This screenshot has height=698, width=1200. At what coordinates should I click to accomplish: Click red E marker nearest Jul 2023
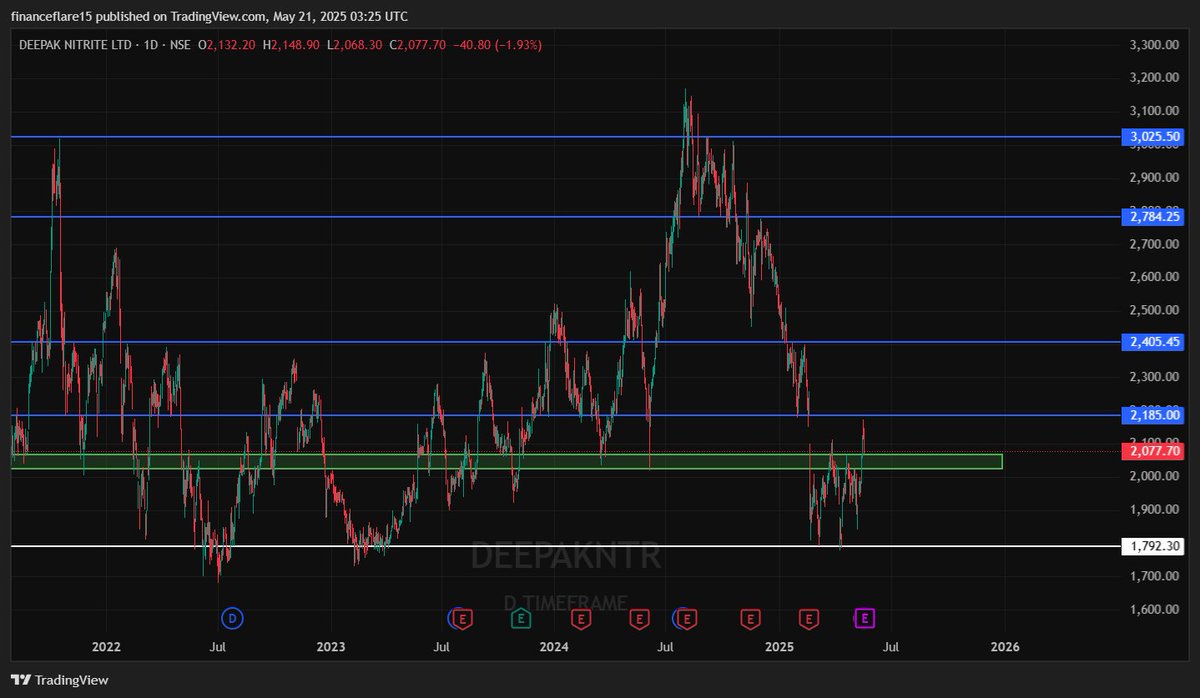click(x=463, y=618)
